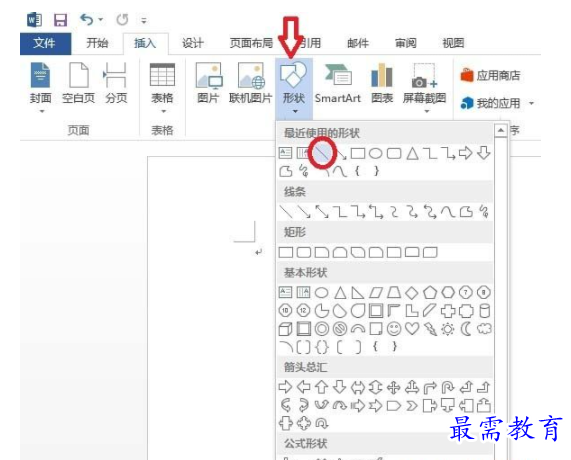The width and height of the screenshot is (571, 460).
Task: Select the cube shape under 基本形状
Action: click(x=286, y=329)
